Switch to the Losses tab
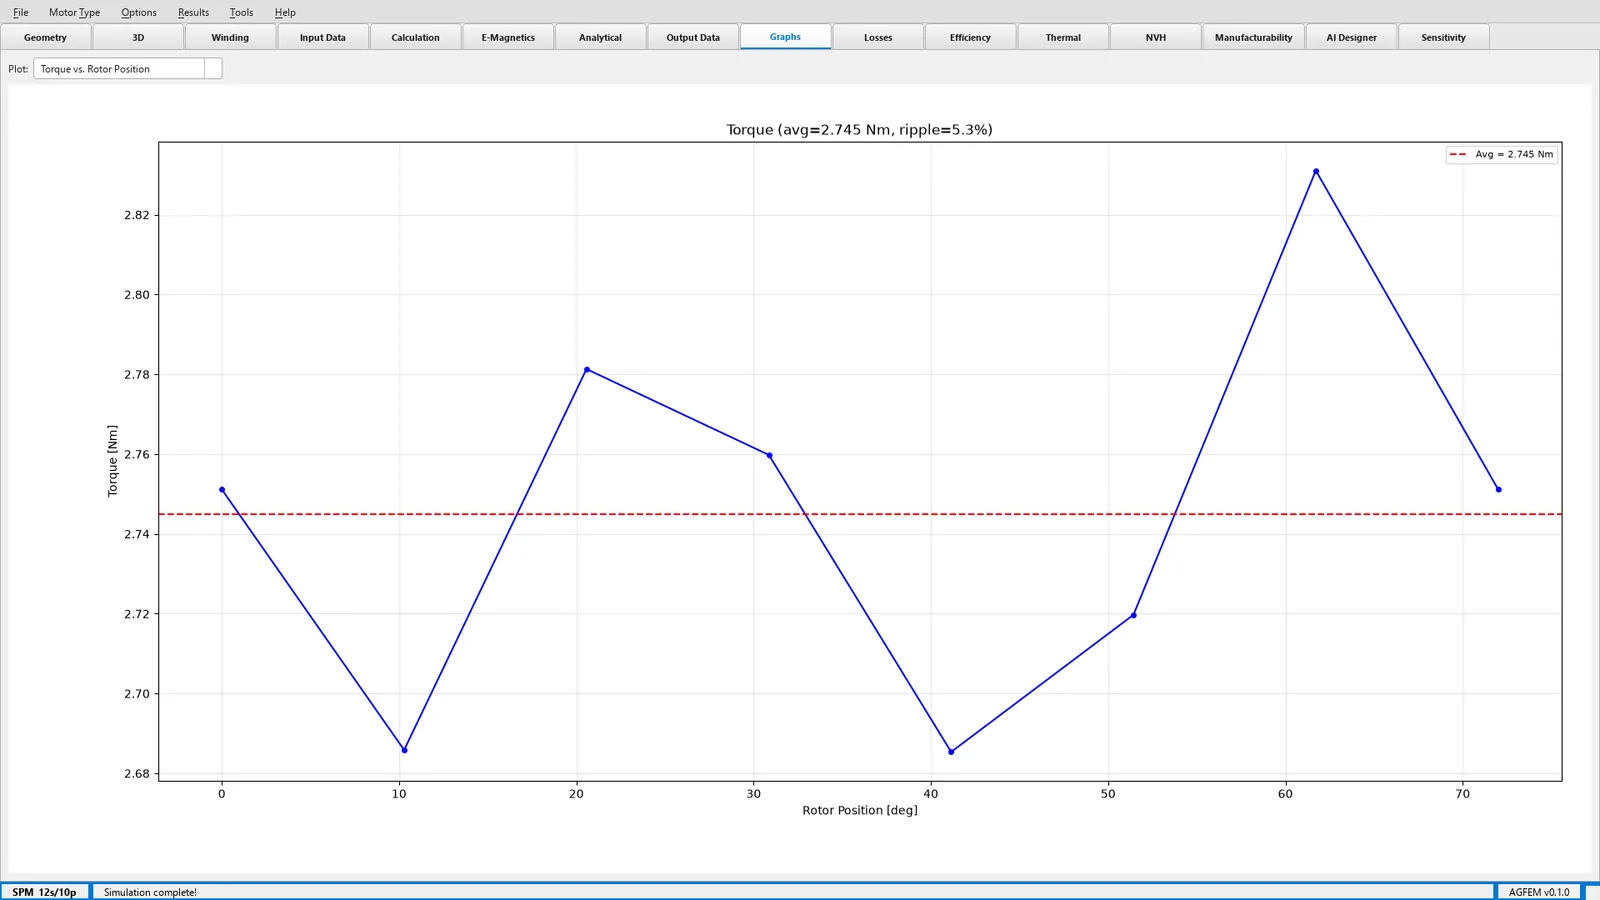The height and width of the screenshot is (900, 1600). click(x=878, y=37)
